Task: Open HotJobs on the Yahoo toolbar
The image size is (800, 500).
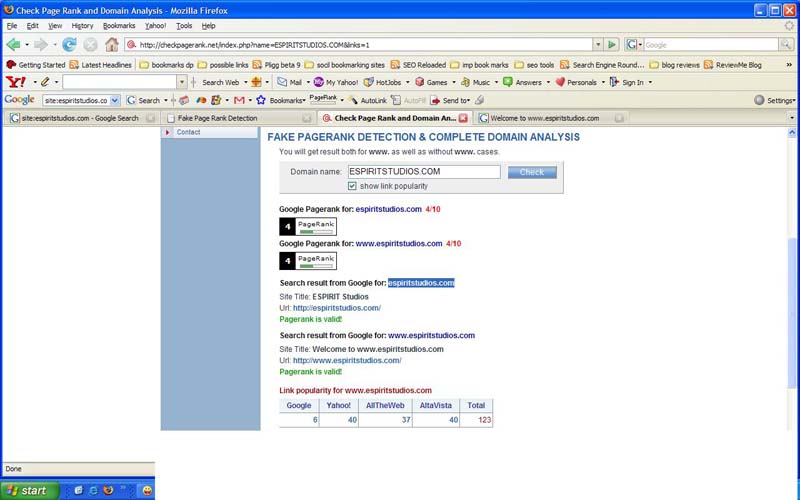Action: coord(383,82)
